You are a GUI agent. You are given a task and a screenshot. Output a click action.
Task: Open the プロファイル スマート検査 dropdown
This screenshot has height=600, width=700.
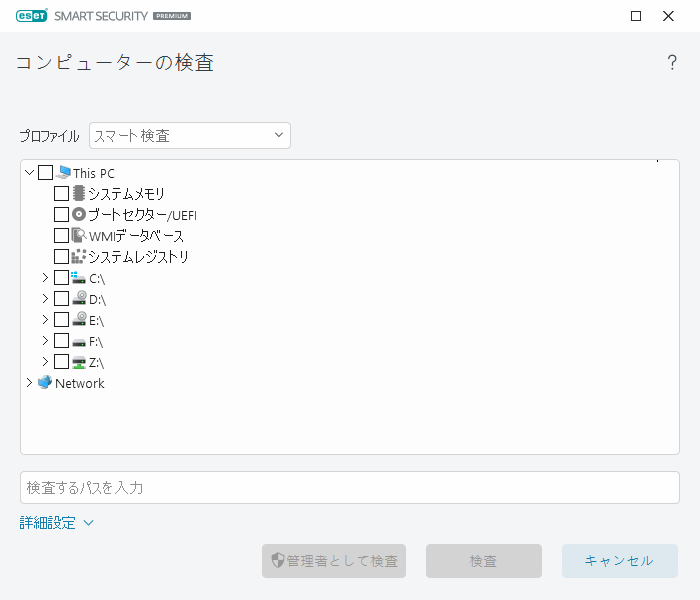coord(190,135)
